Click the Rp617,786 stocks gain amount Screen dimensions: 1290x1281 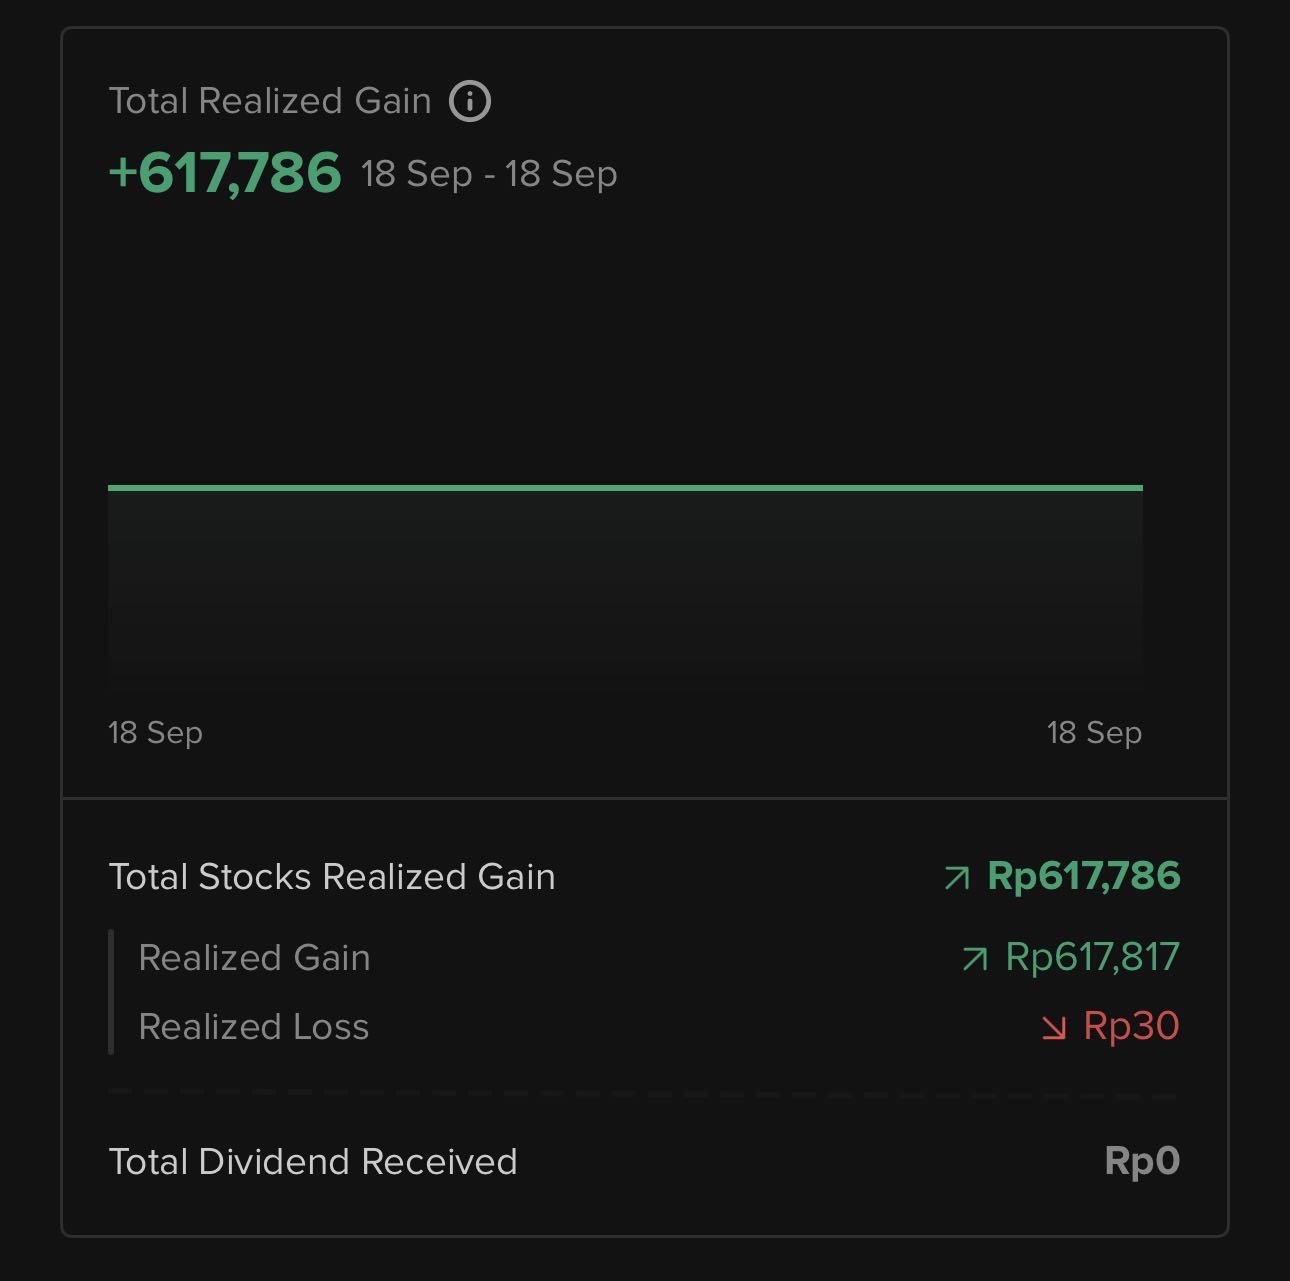pos(1084,876)
